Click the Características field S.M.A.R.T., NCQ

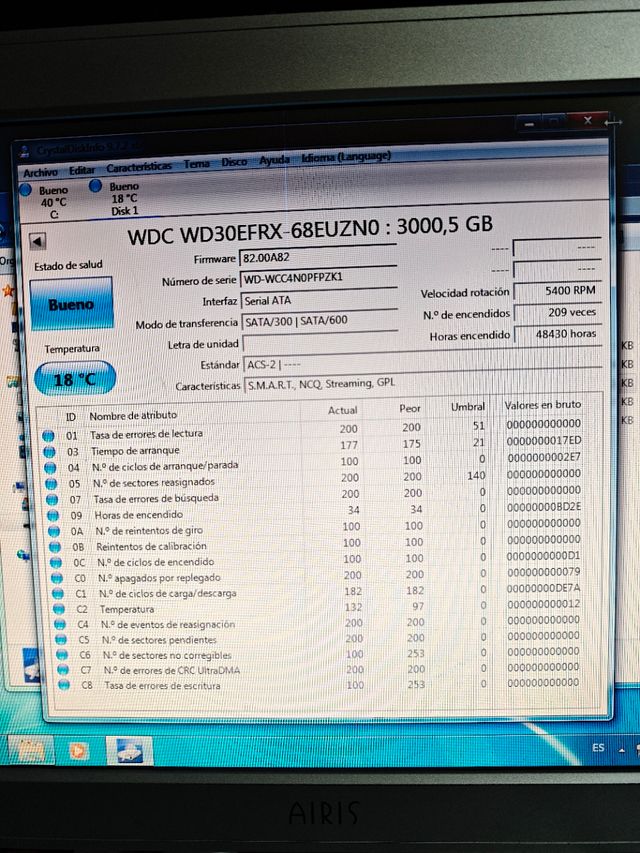coord(423,382)
